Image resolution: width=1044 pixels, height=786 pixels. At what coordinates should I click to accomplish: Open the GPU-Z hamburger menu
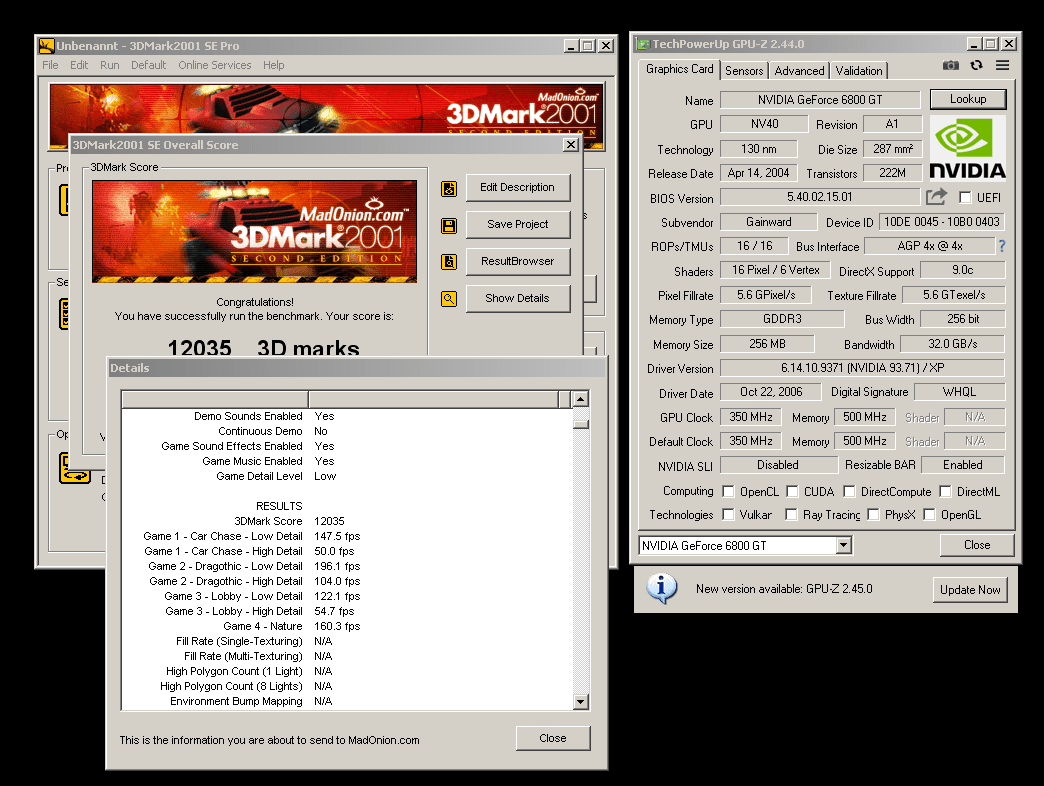[1003, 65]
